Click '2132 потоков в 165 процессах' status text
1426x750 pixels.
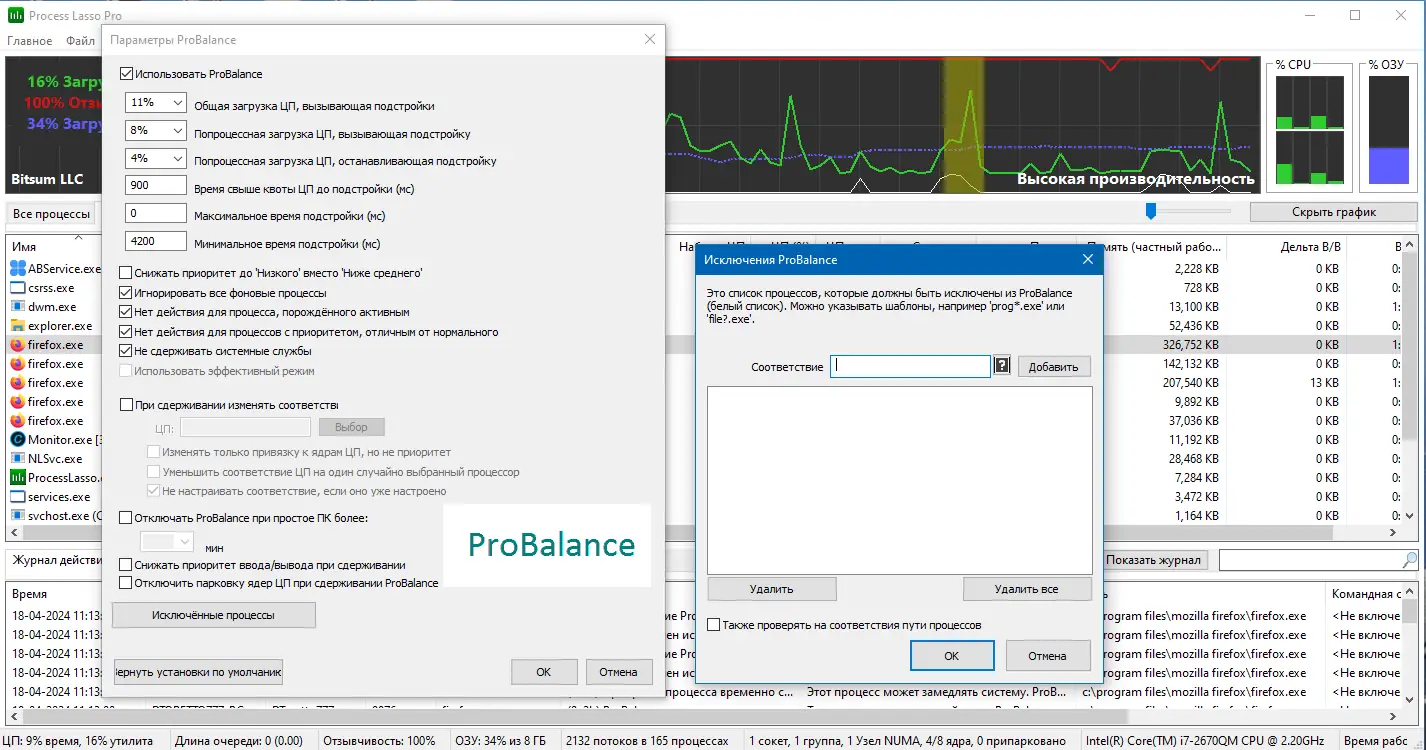point(647,741)
